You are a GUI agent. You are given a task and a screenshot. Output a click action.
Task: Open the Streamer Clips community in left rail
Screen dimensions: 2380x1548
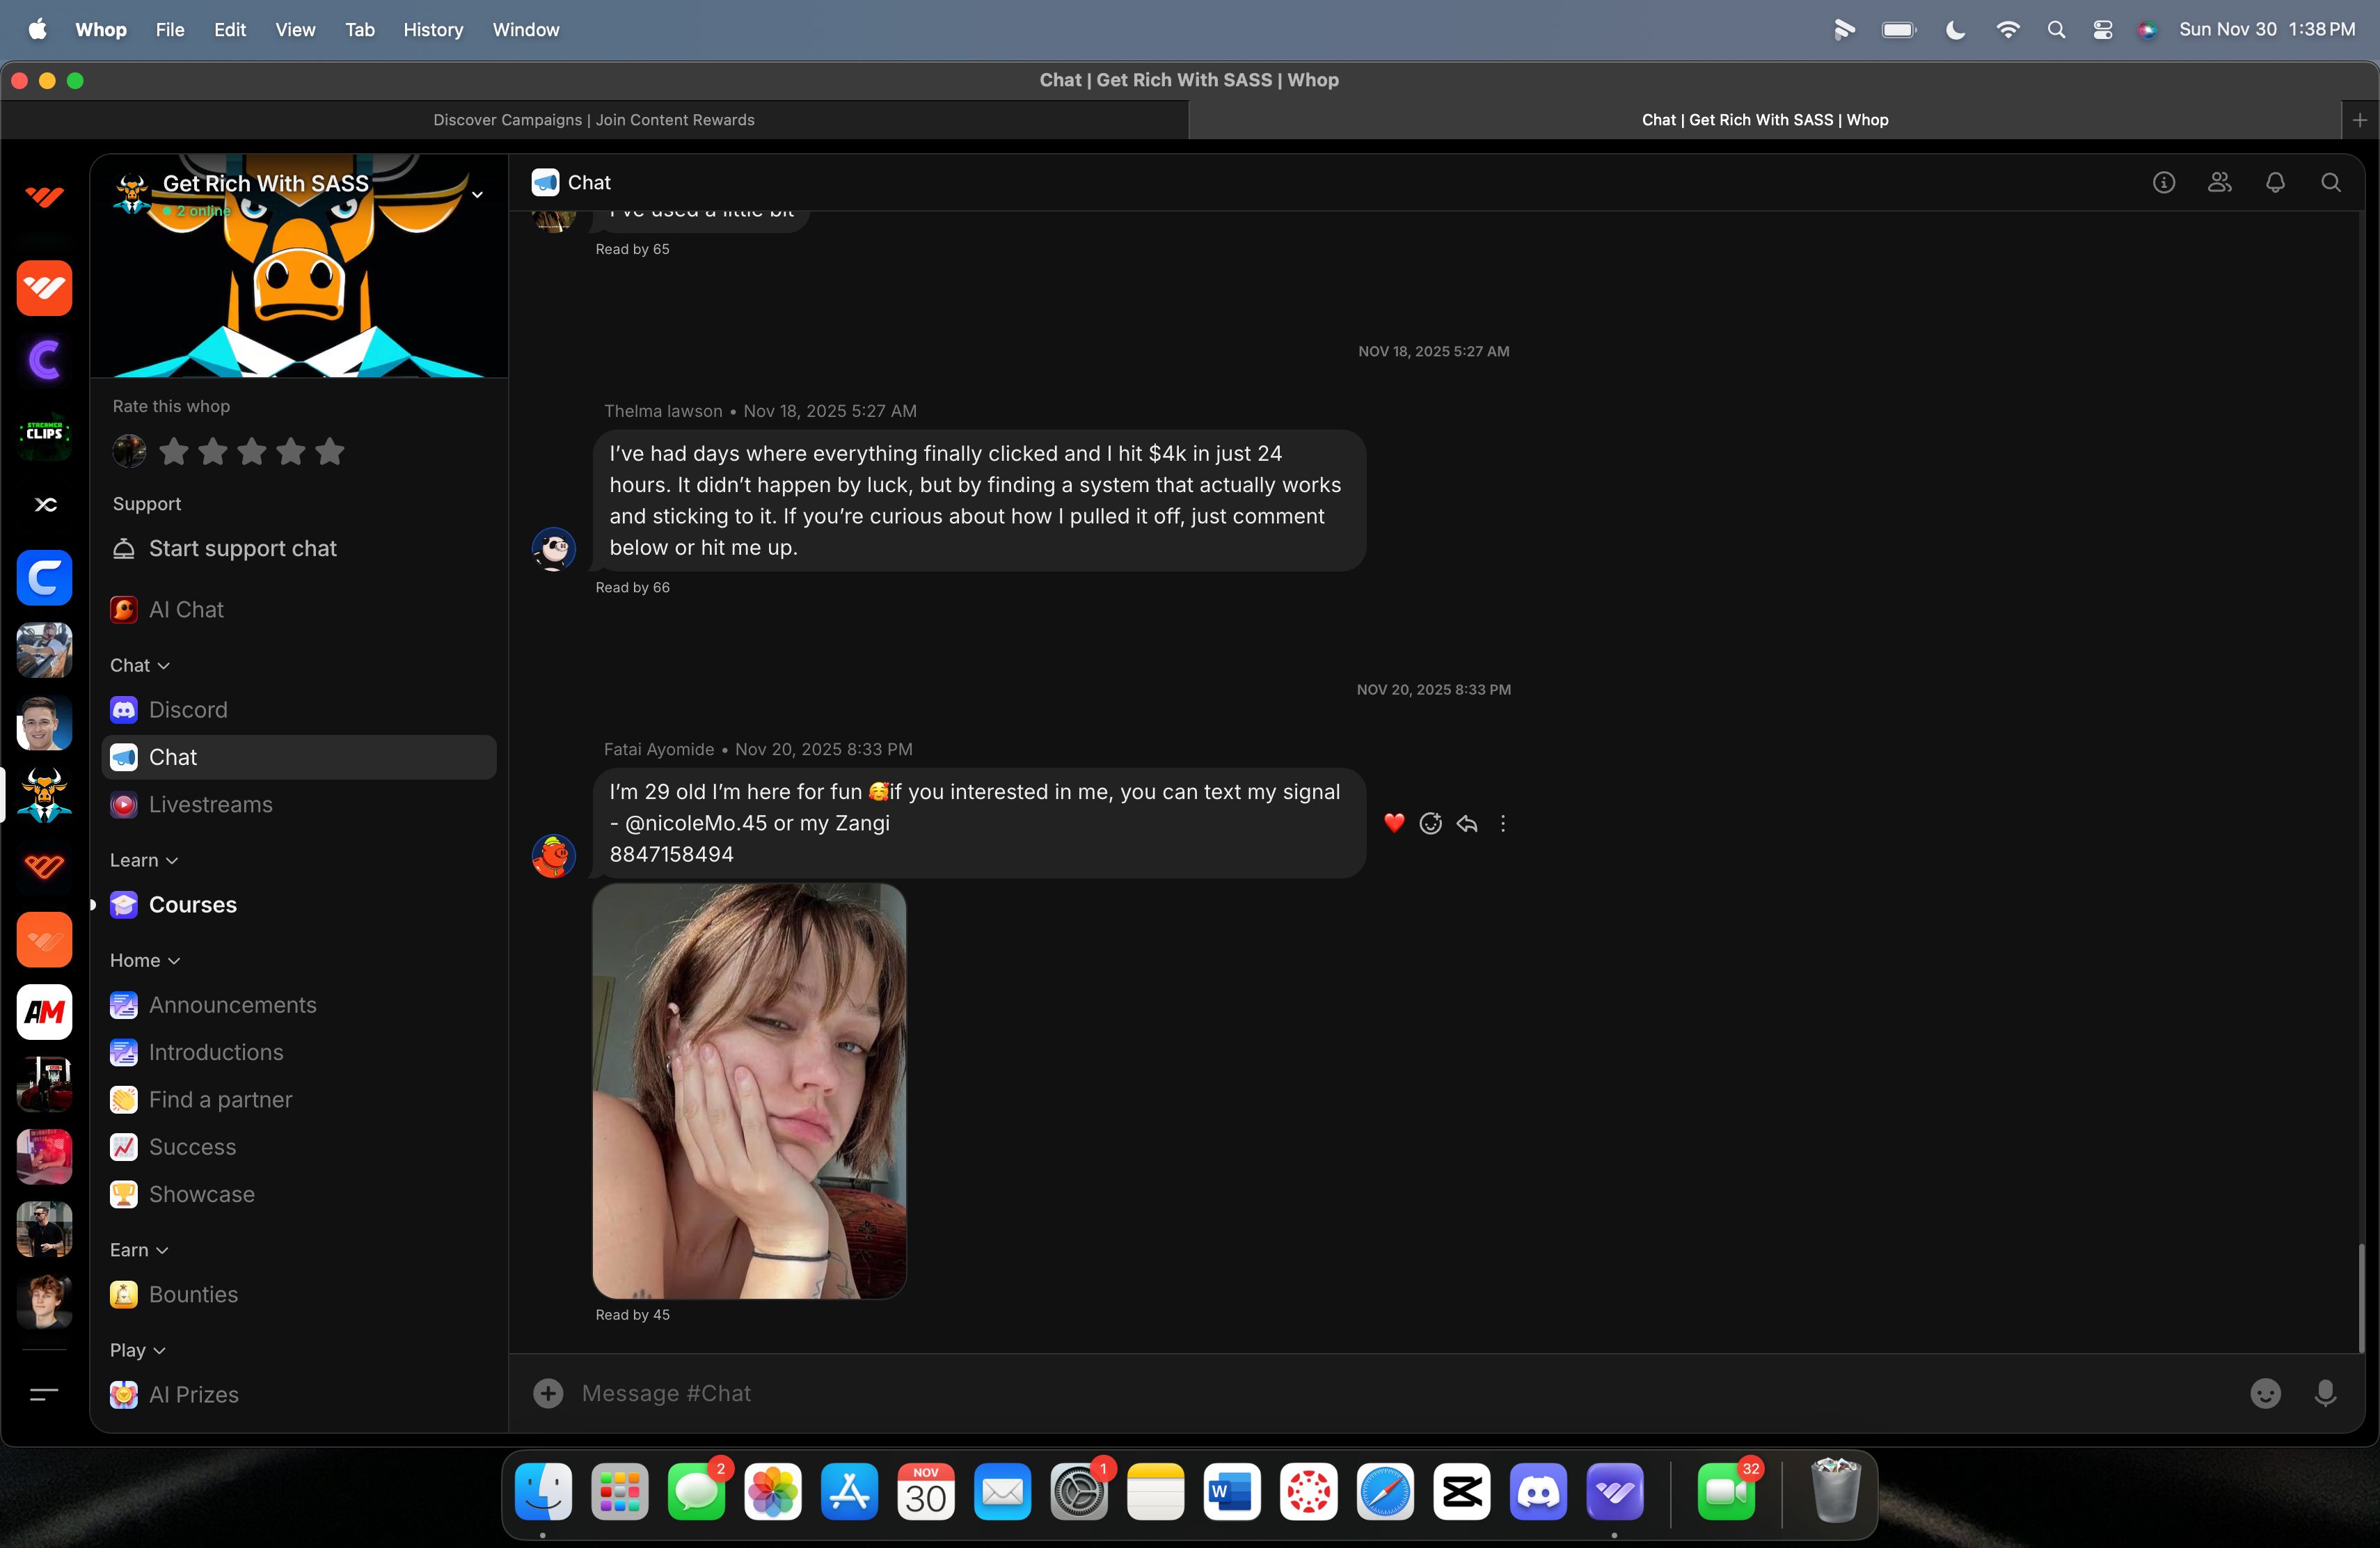[x=44, y=433]
